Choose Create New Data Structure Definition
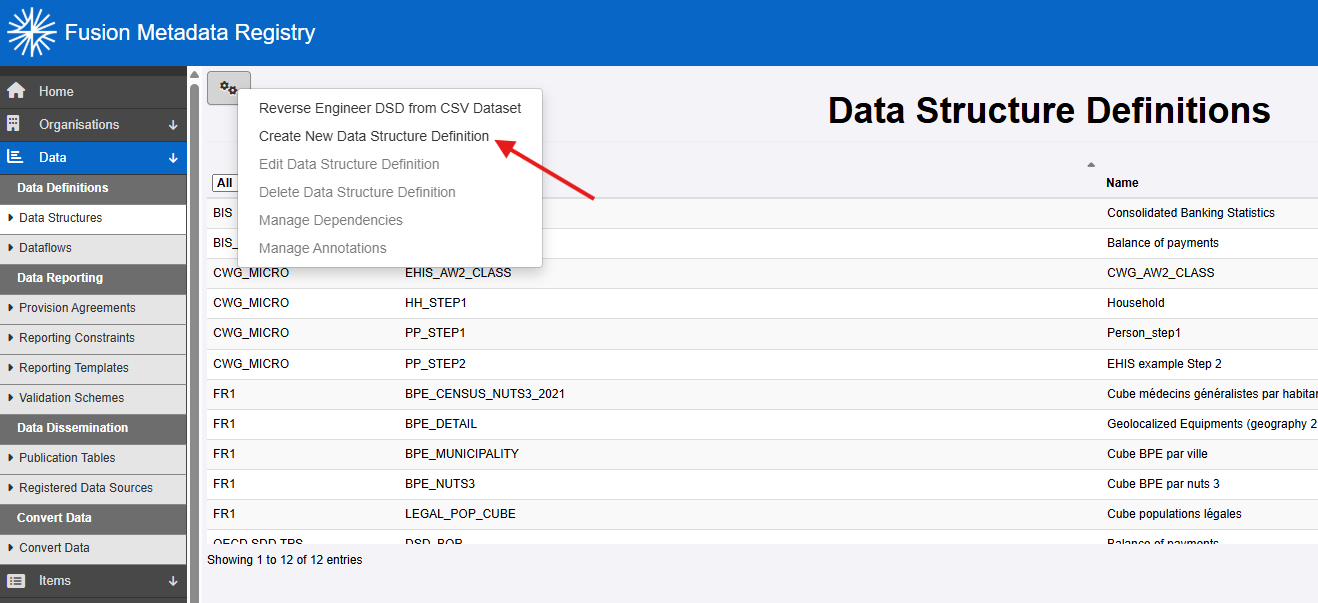Screen dimensions: 1318x603 click(390, 136)
